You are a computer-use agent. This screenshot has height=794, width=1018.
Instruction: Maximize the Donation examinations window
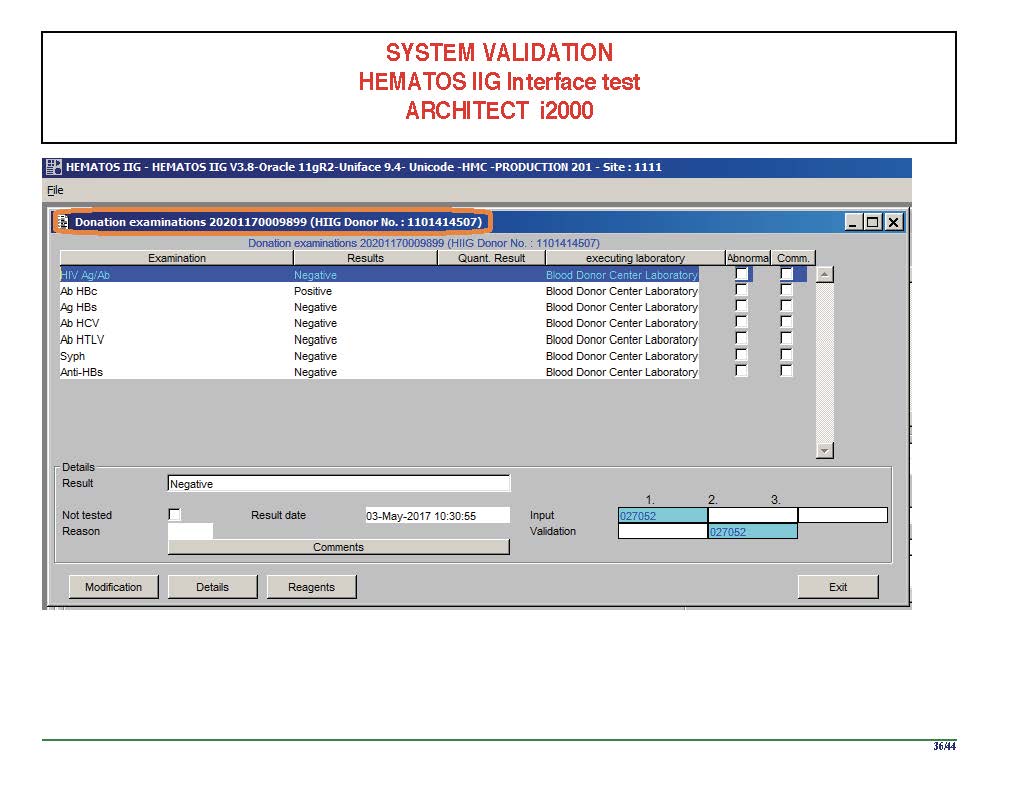(872, 222)
